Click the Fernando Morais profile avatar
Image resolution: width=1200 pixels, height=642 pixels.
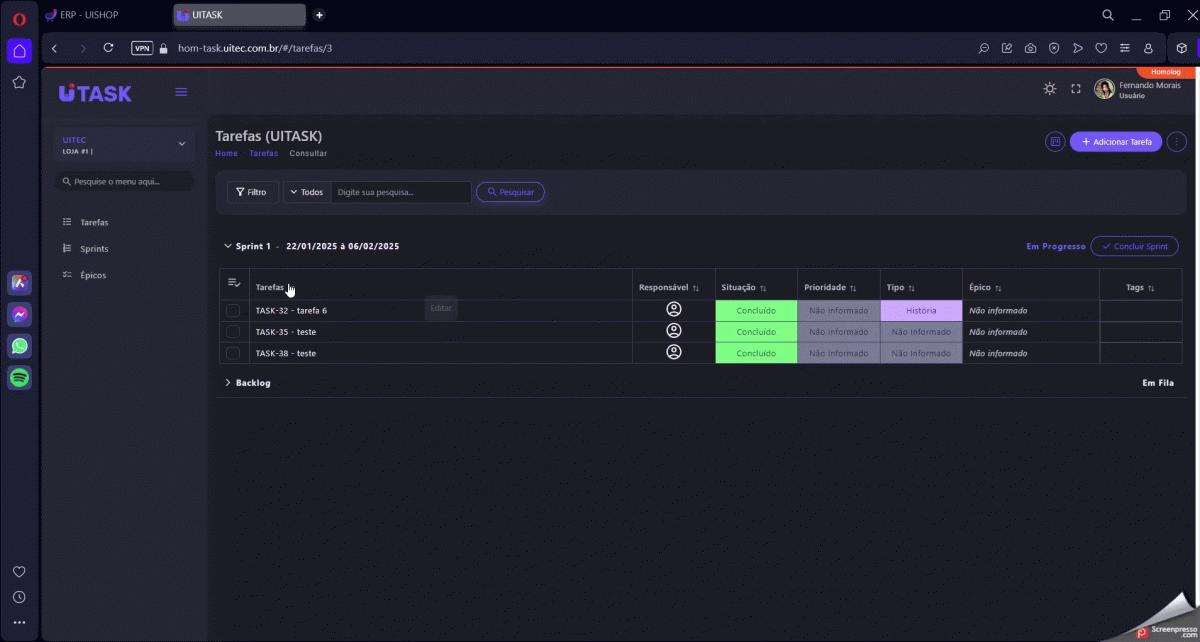[1104, 89]
